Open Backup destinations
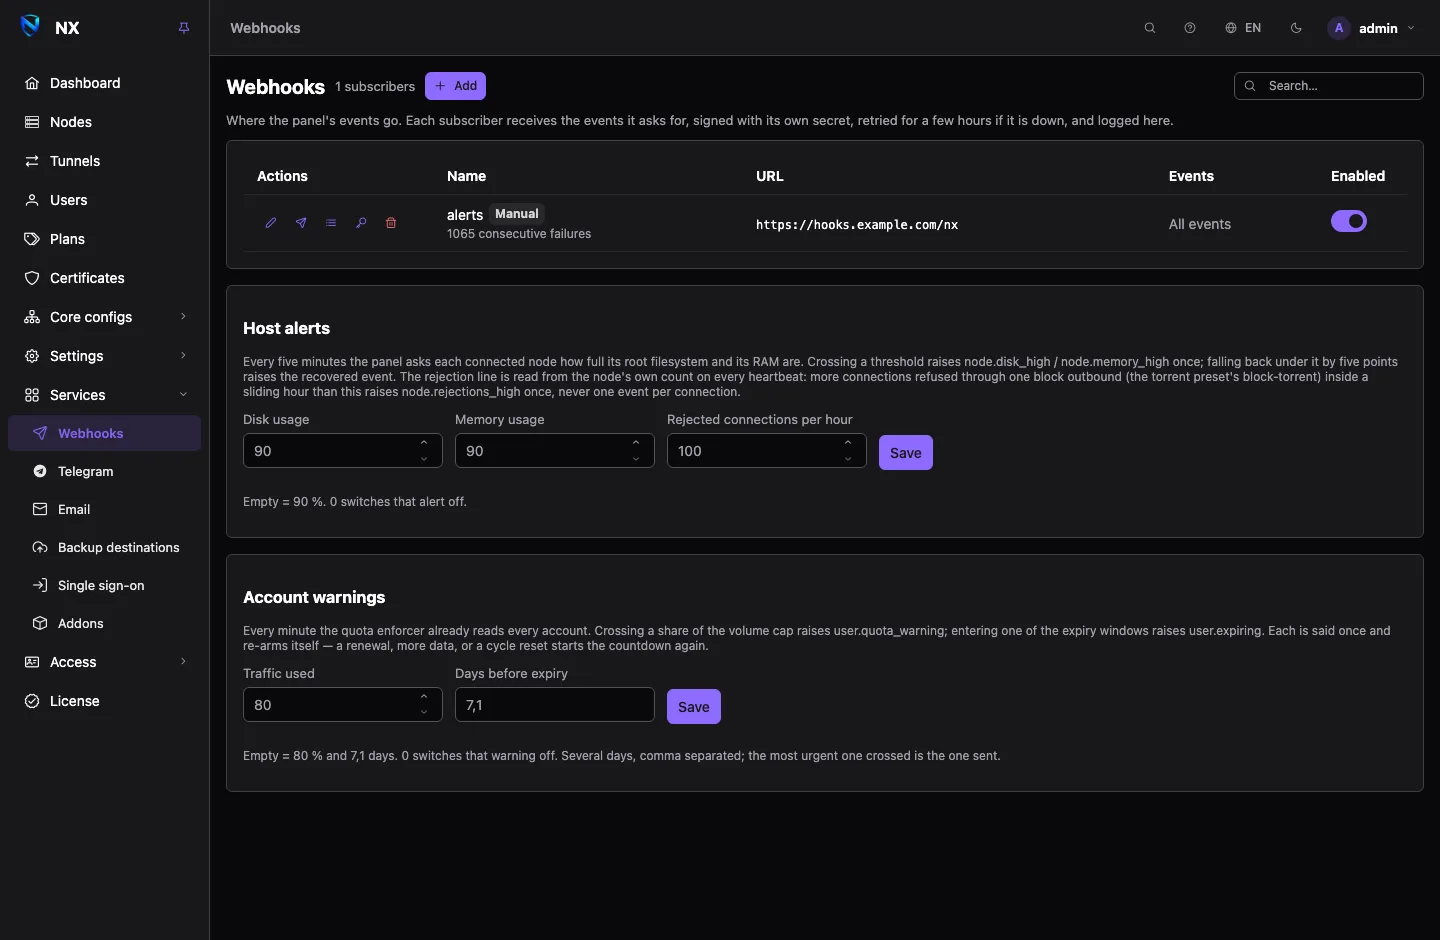This screenshot has width=1440, height=940. pos(105,547)
